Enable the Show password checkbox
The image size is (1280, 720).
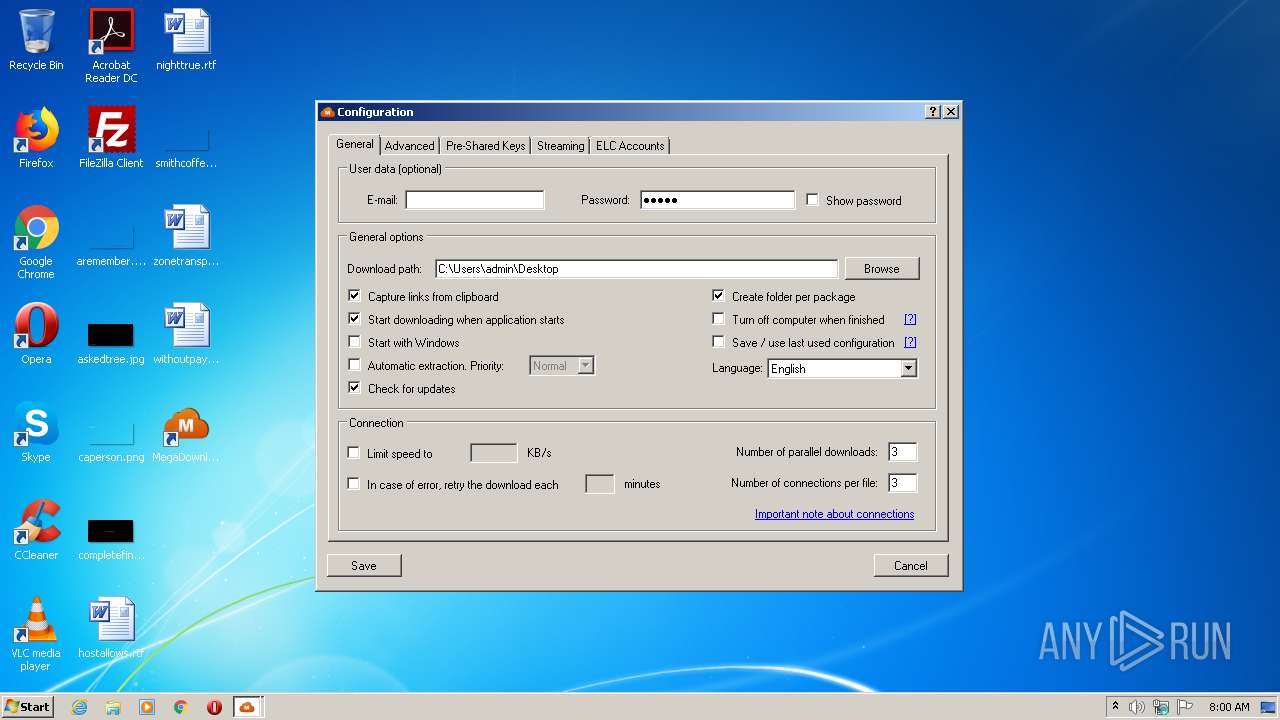pyautogui.click(x=813, y=200)
